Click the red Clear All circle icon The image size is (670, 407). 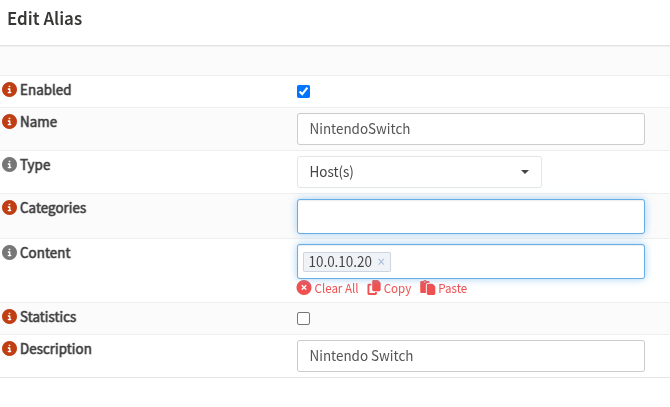(x=304, y=288)
